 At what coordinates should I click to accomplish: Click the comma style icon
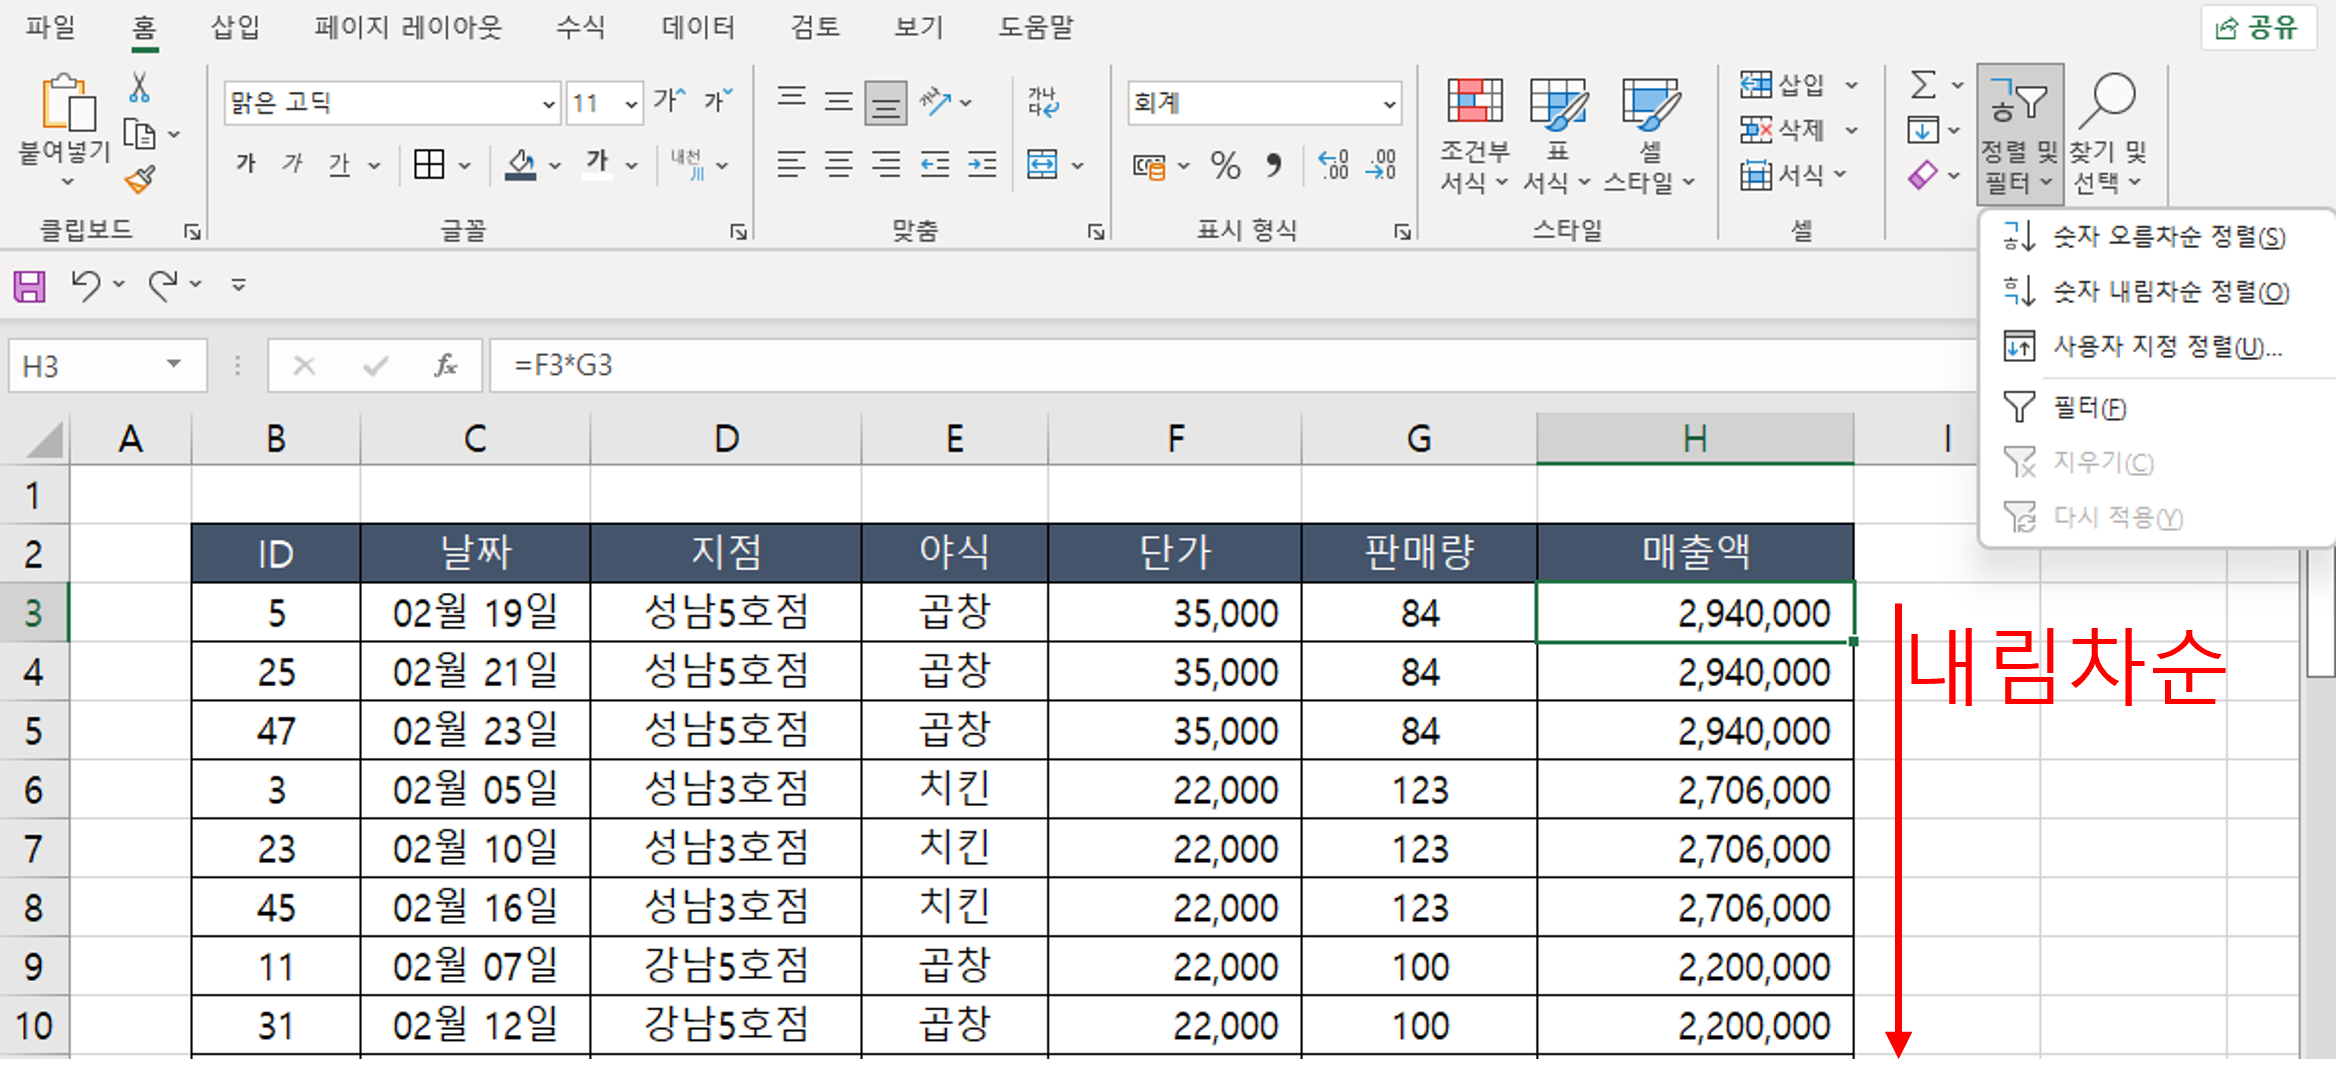[x=1272, y=163]
